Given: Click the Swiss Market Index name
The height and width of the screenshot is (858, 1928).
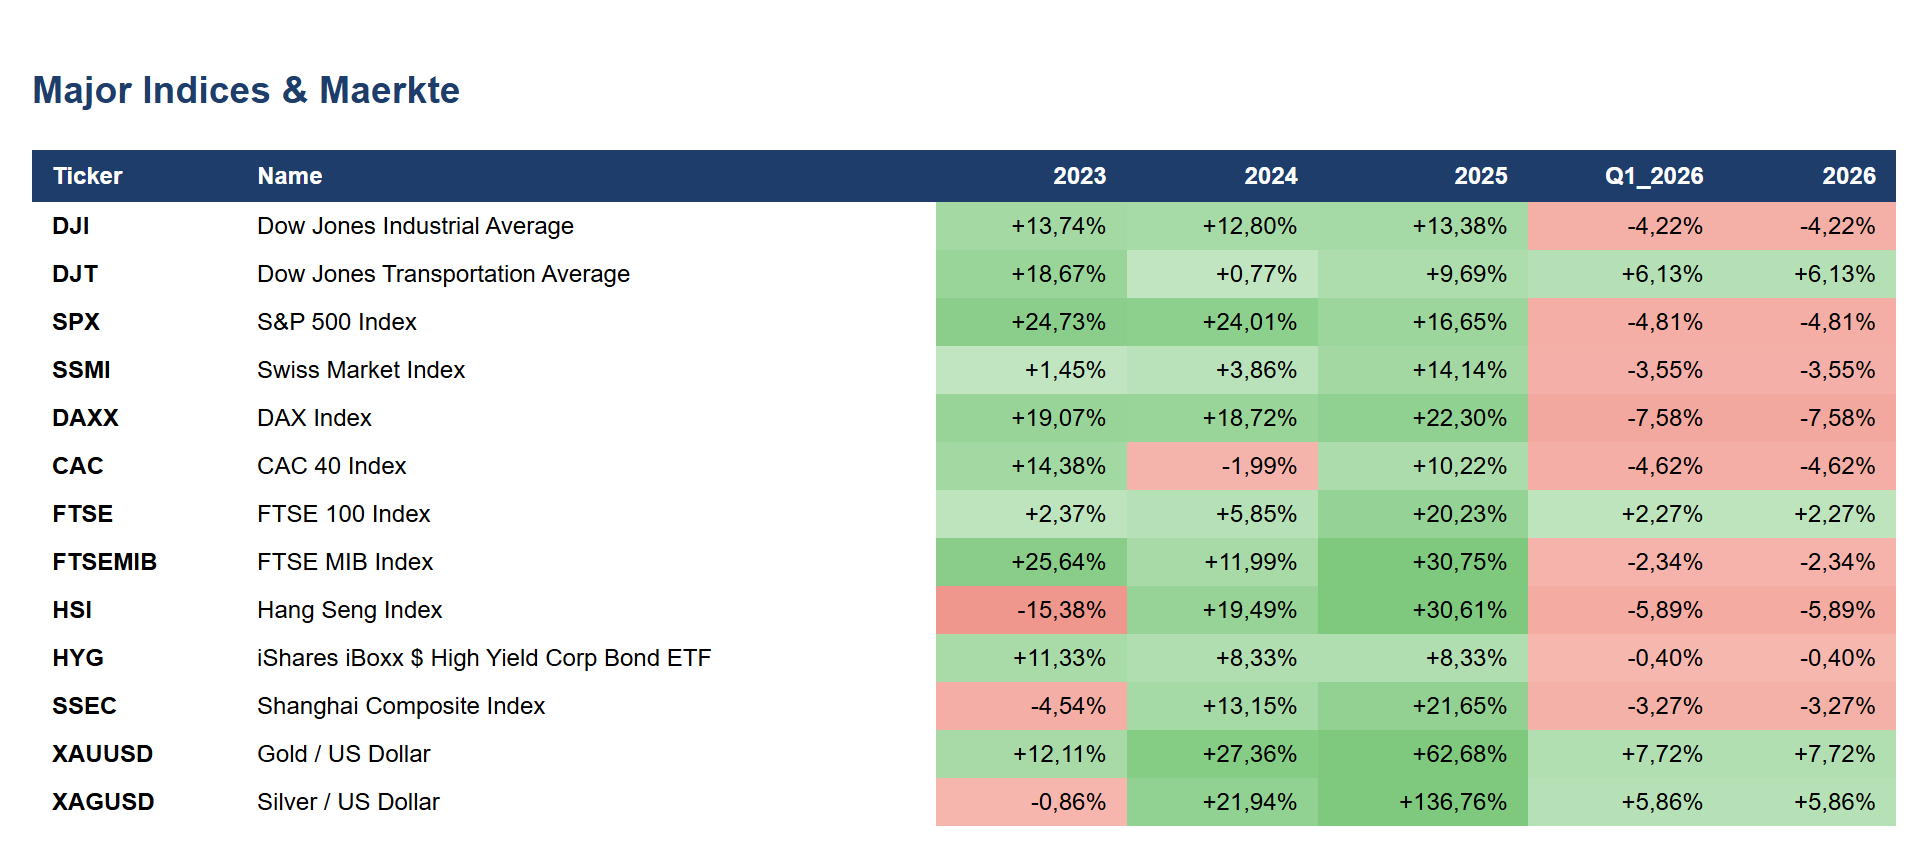Looking at the screenshot, I should click(x=361, y=370).
